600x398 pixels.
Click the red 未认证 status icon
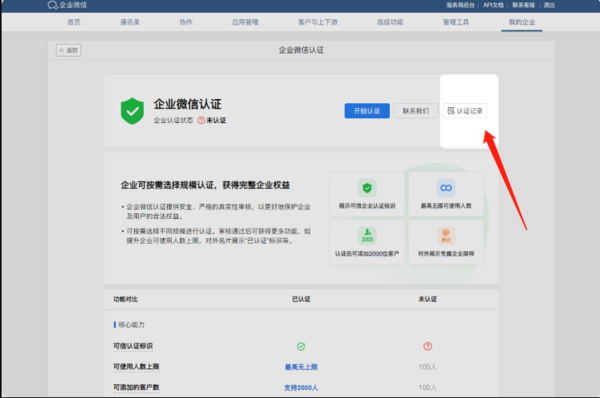point(201,120)
